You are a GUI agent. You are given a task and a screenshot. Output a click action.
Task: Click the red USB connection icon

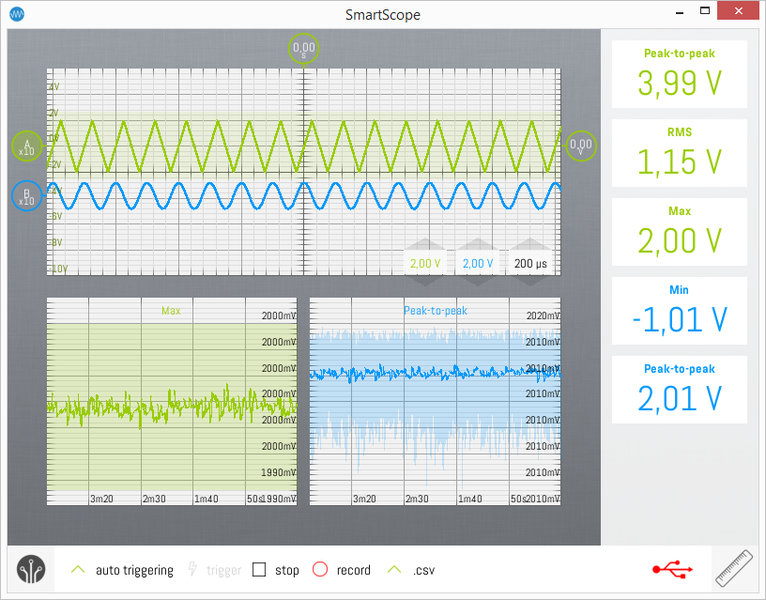(672, 570)
